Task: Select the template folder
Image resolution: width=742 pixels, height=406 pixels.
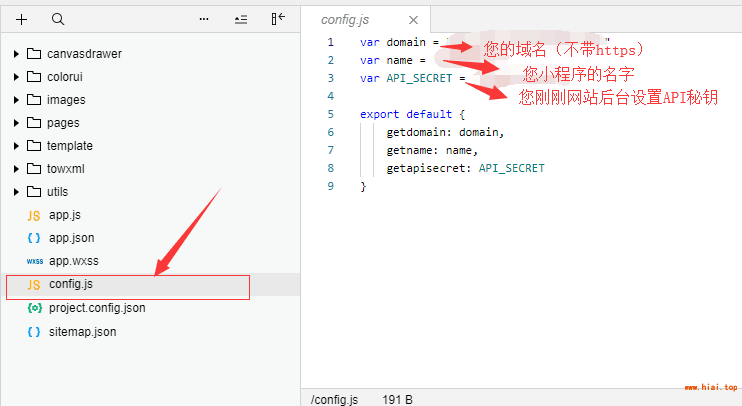Action: tap(69, 146)
